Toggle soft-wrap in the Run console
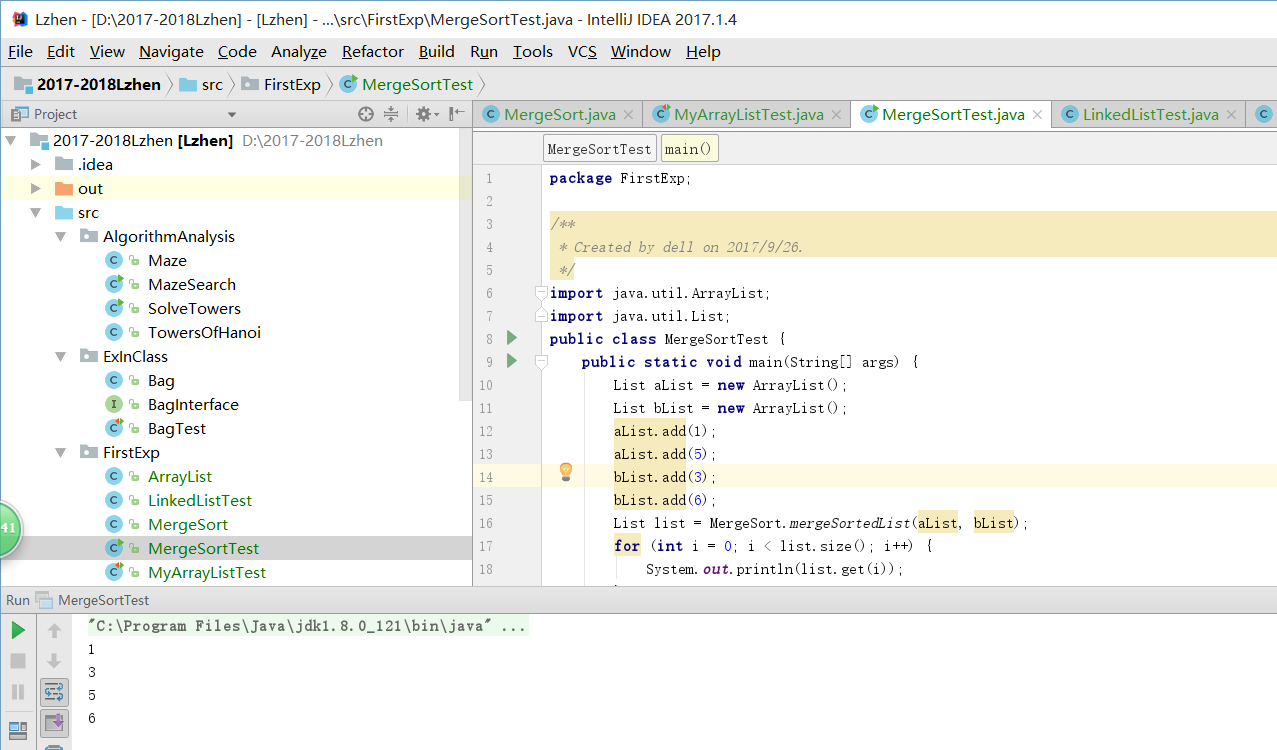The image size is (1277, 750). [54, 691]
